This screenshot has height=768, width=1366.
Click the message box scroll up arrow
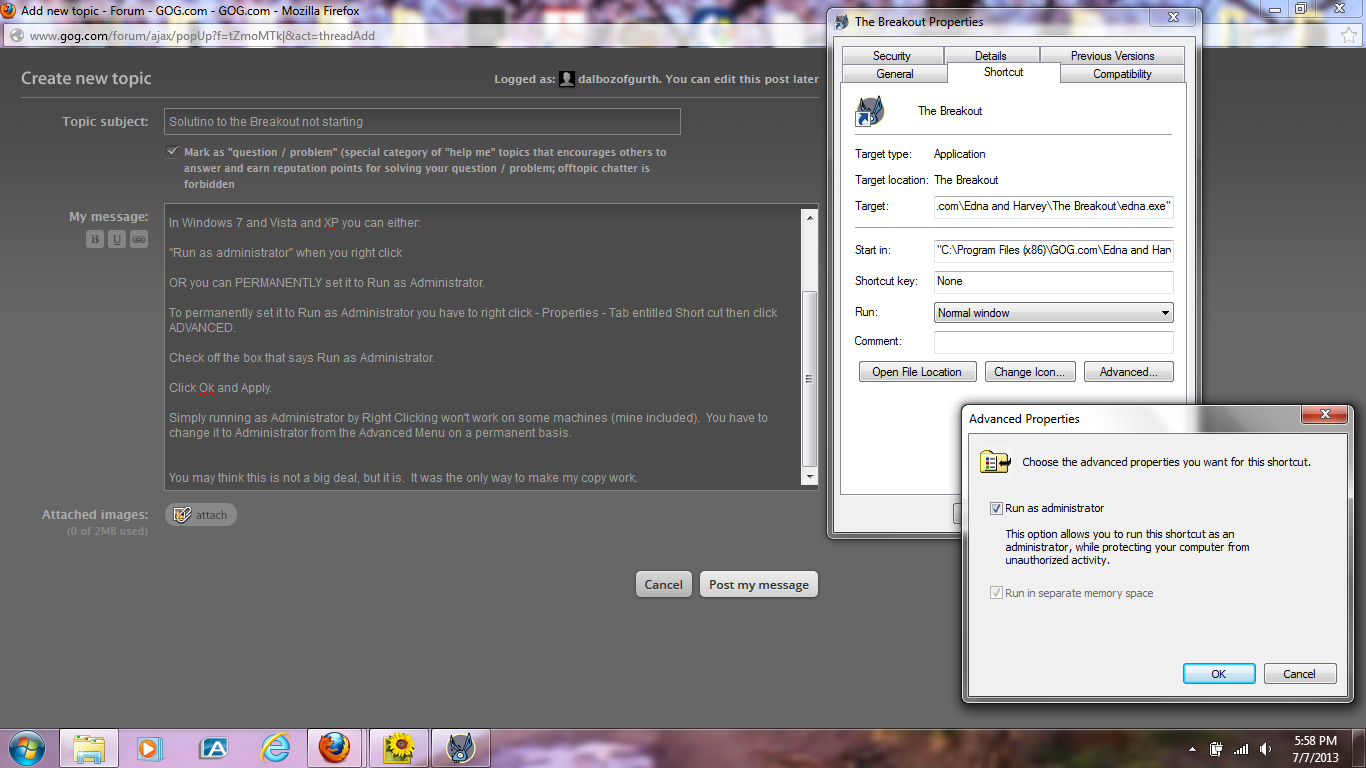click(x=810, y=216)
